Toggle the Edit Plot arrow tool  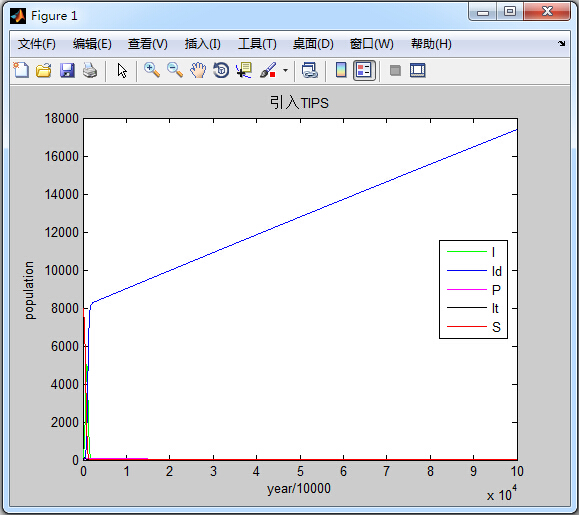[x=122, y=70]
